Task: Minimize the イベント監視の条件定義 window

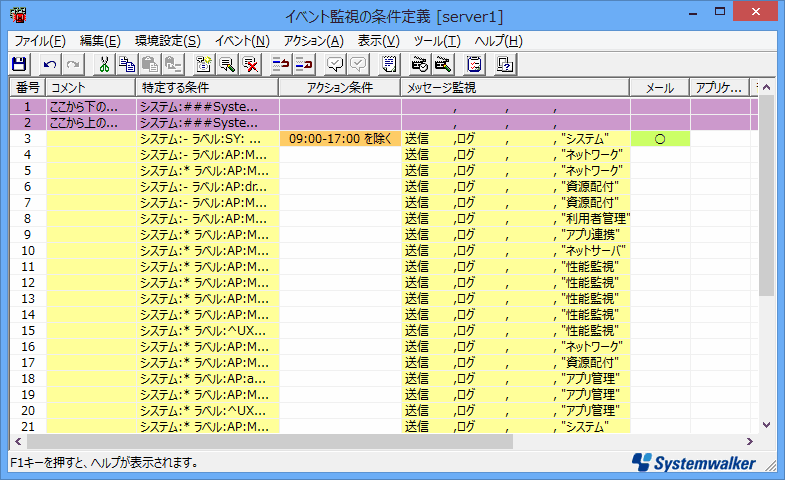Action: [x=693, y=12]
